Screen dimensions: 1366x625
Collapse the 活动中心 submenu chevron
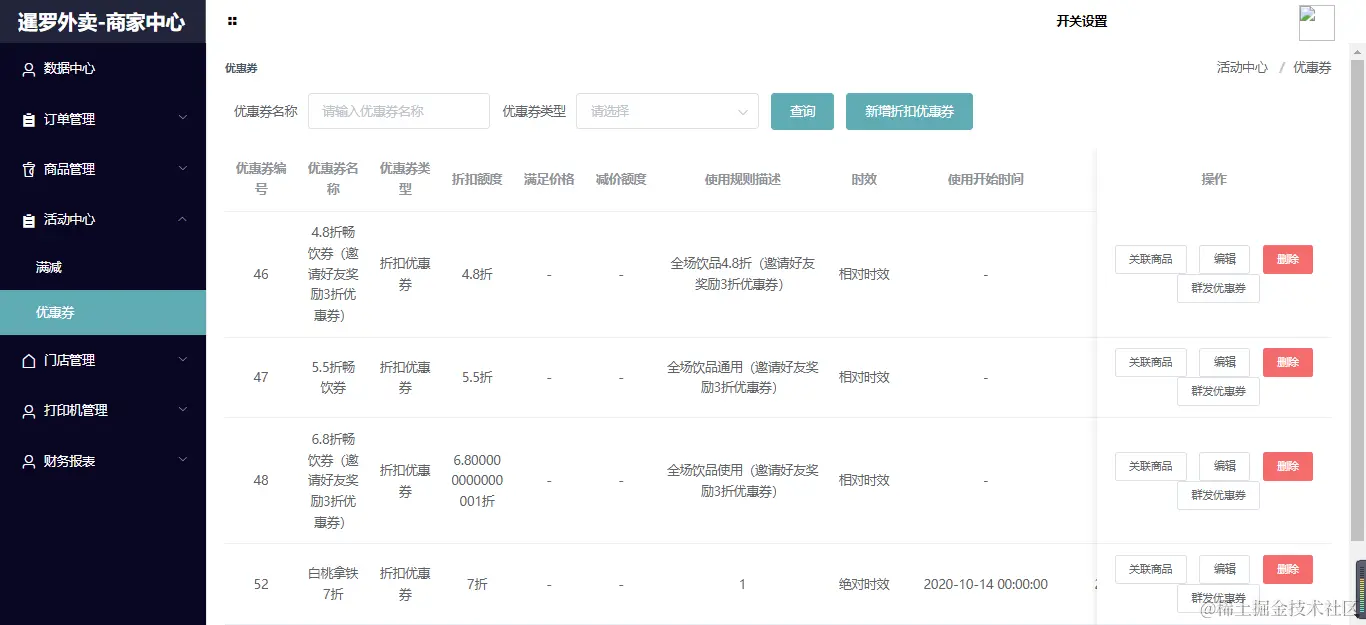click(182, 219)
